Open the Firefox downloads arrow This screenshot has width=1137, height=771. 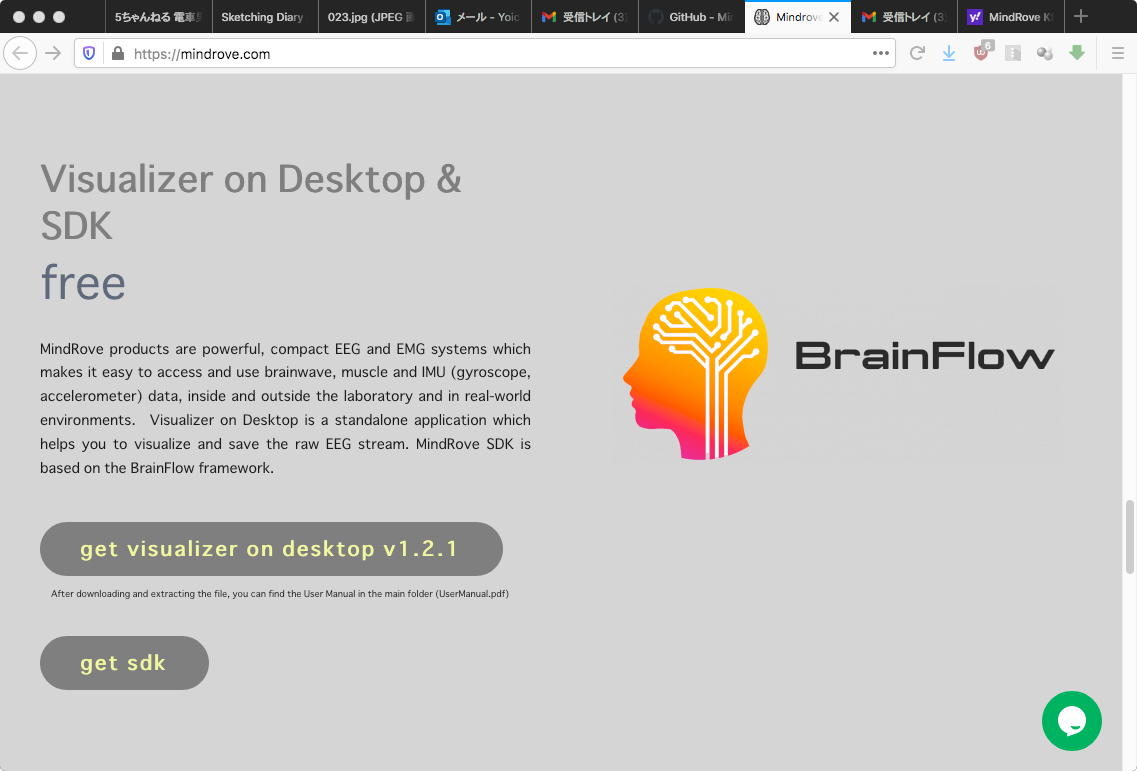tap(948, 53)
